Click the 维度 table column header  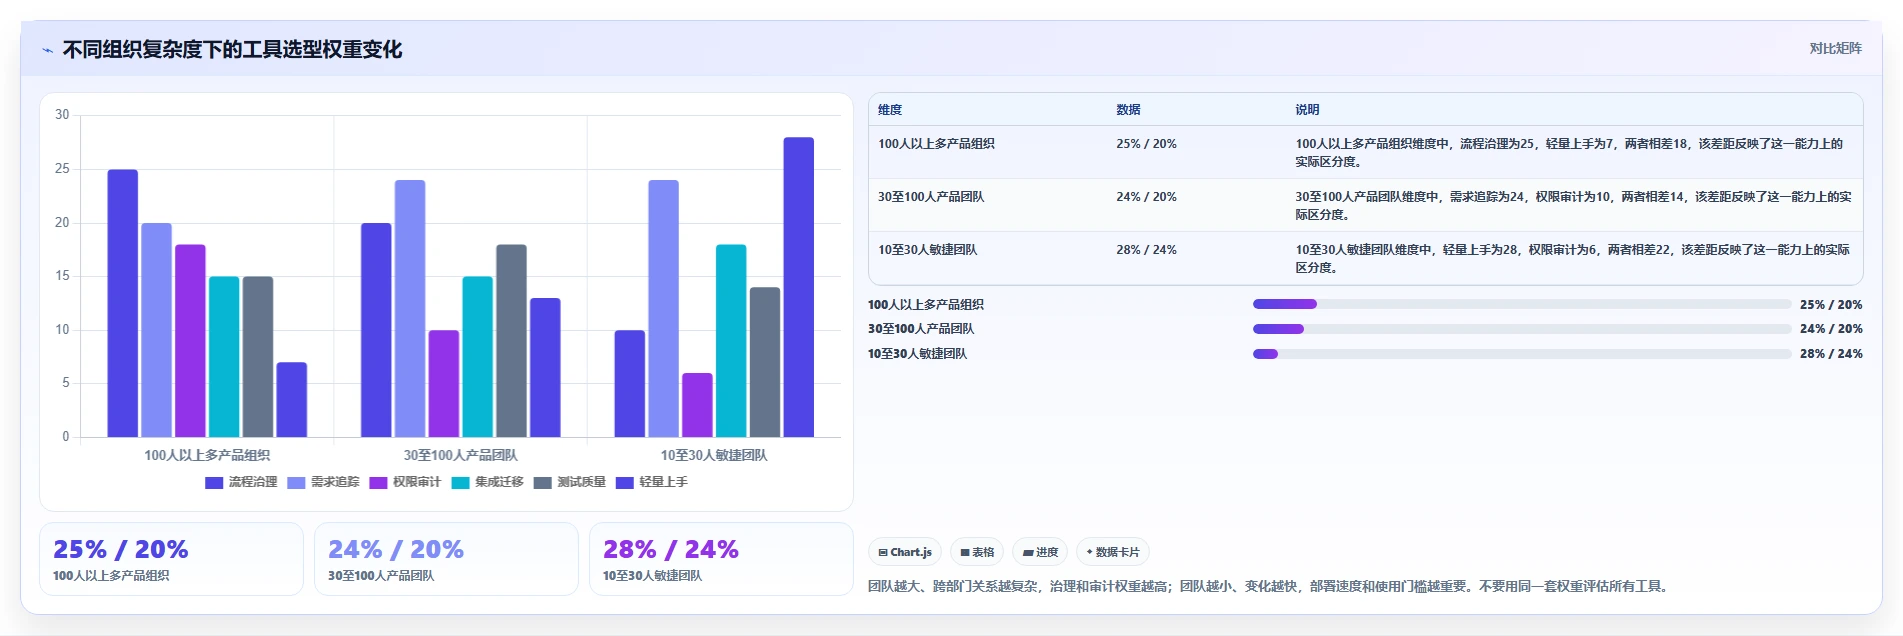coord(890,110)
